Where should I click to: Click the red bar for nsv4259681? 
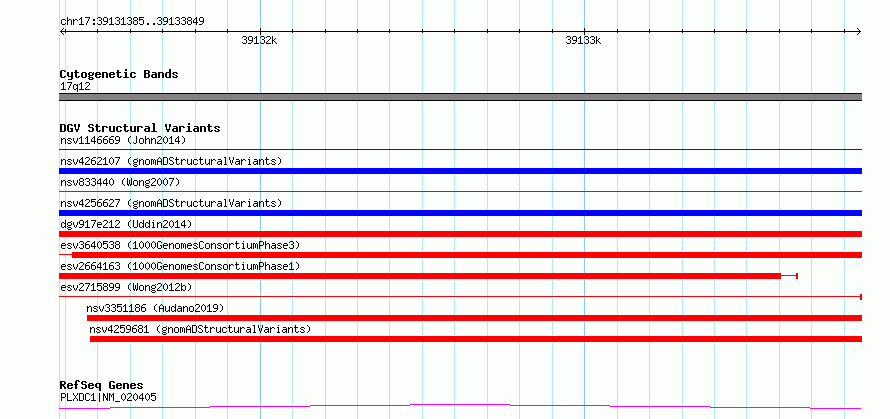(476, 339)
